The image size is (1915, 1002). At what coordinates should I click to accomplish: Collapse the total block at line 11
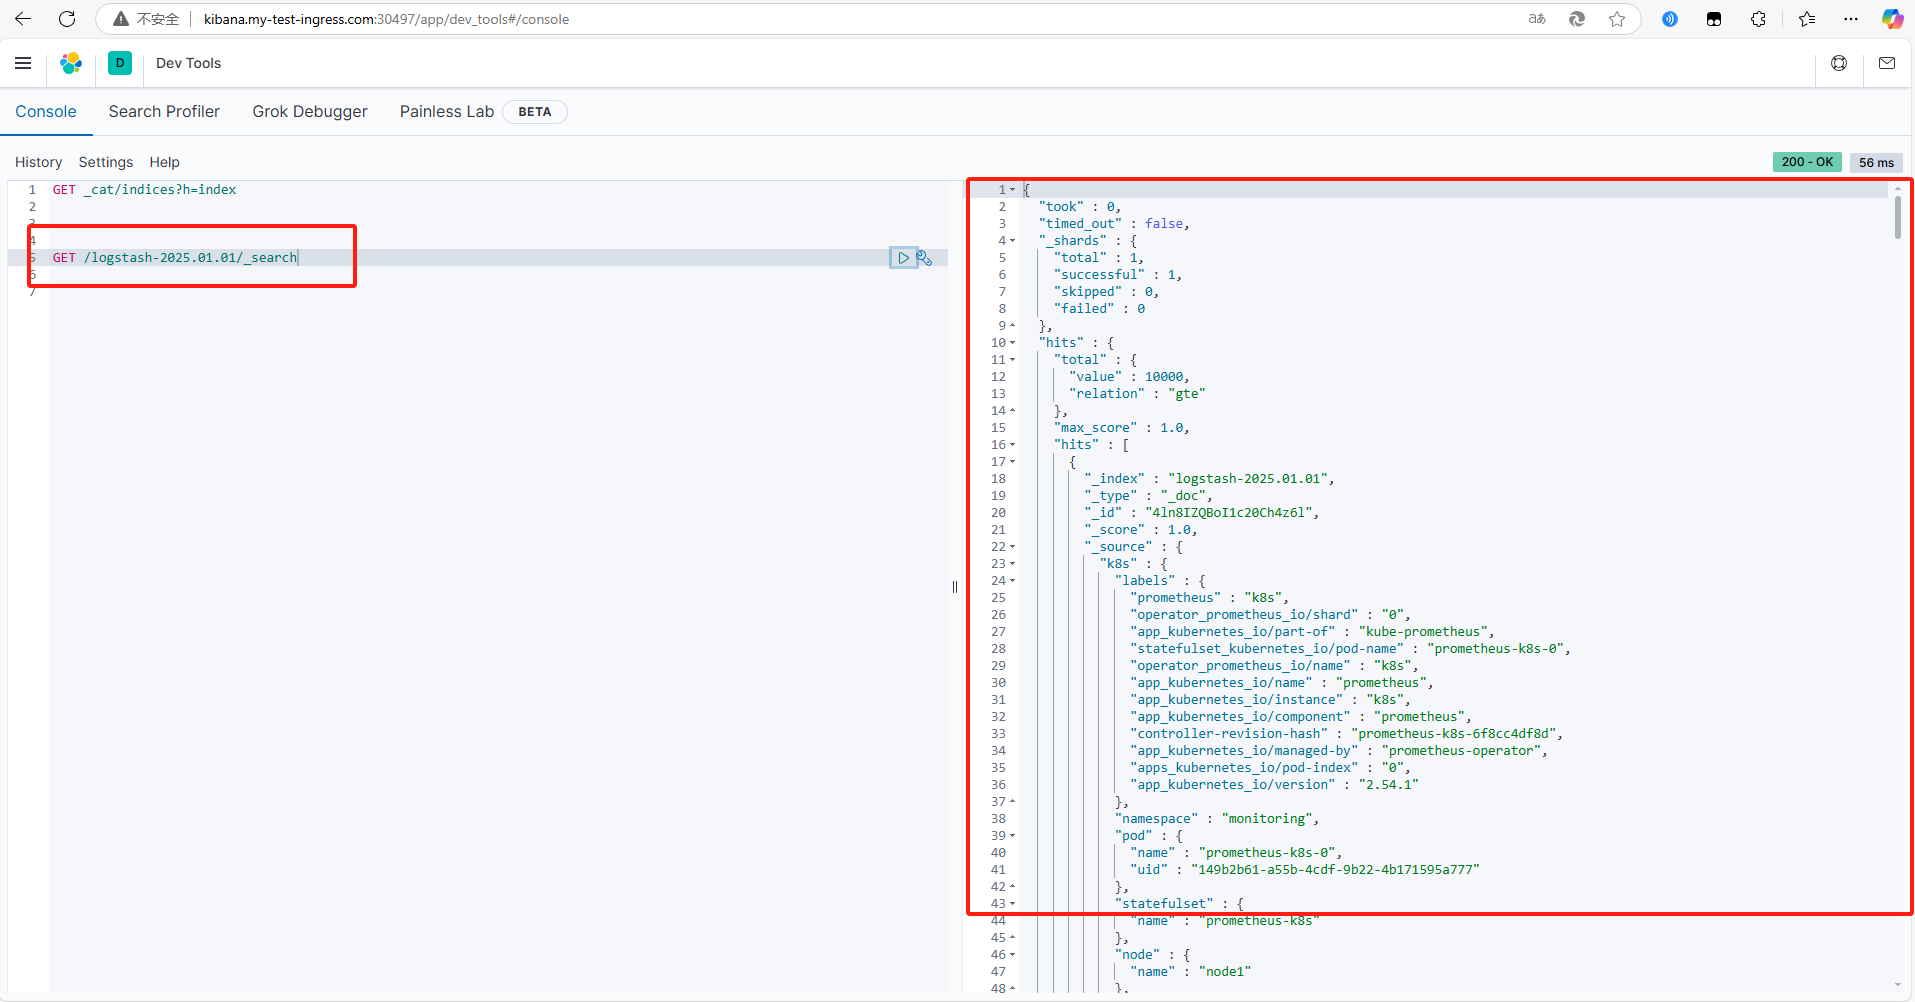(1012, 360)
